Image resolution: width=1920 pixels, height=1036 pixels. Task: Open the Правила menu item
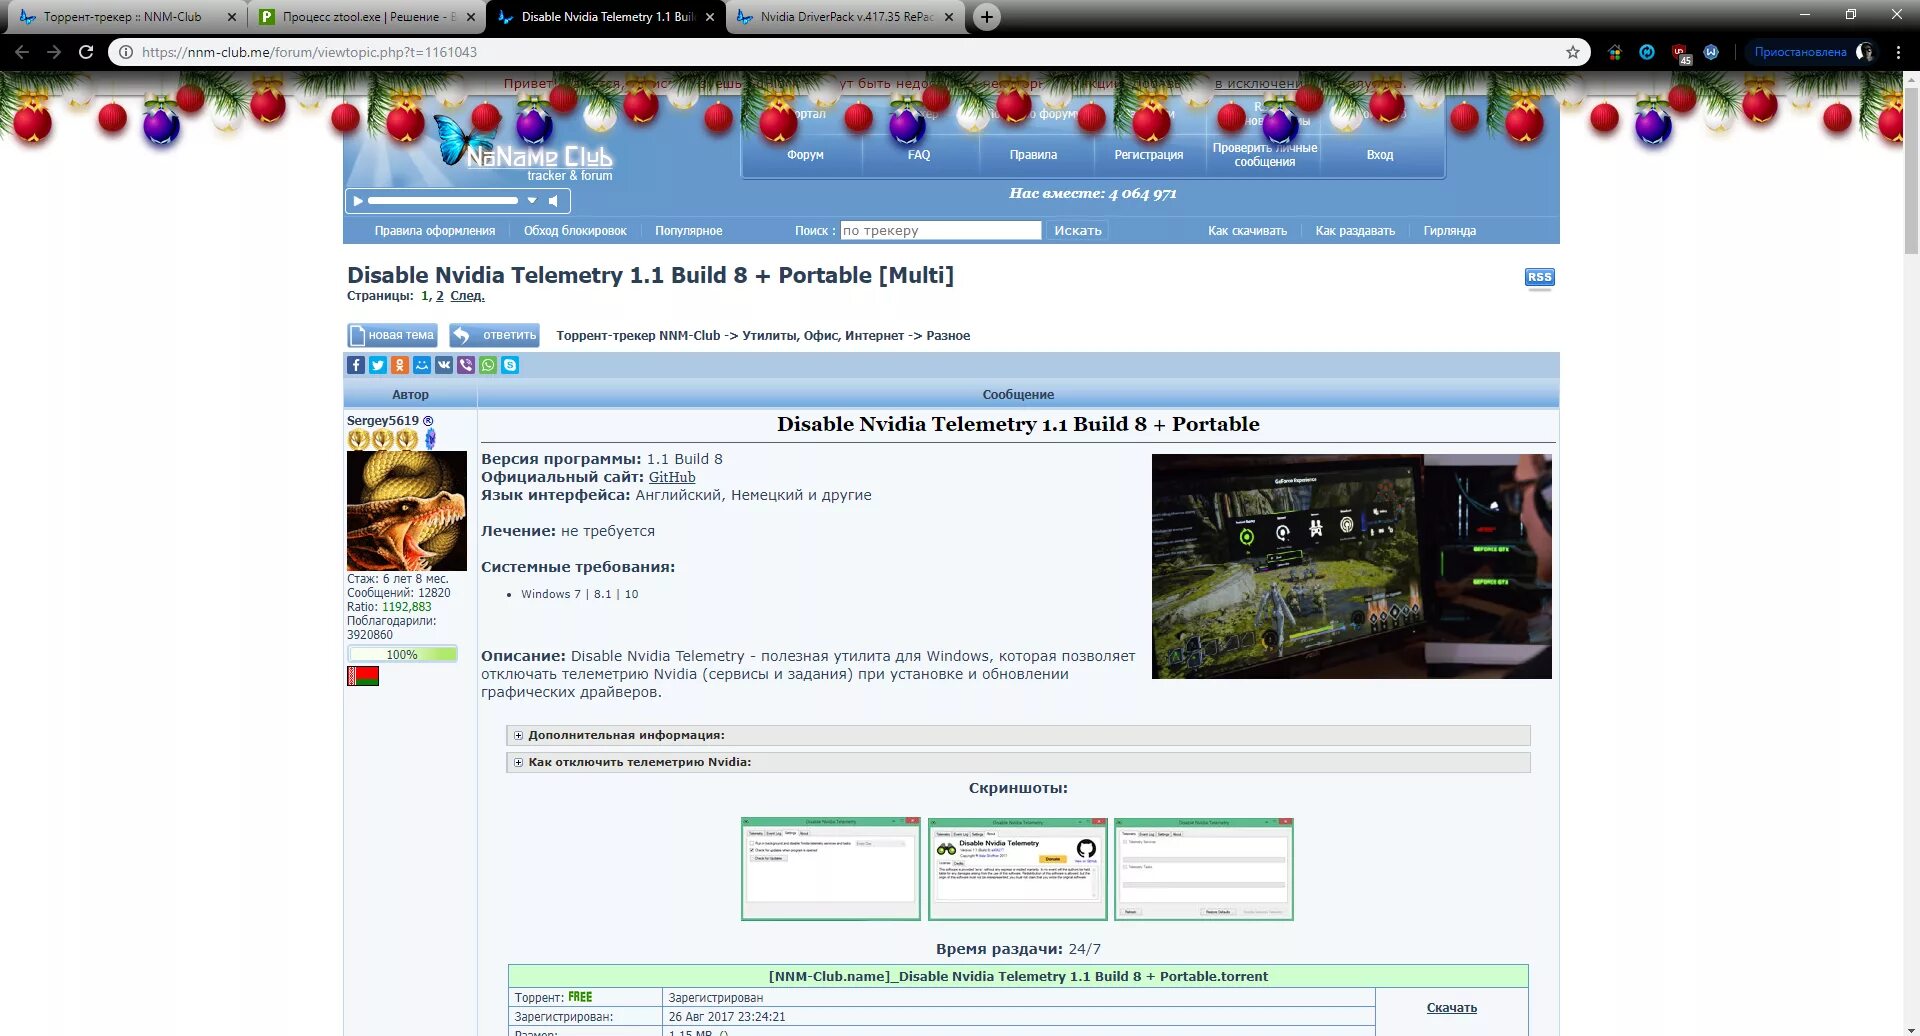(x=1033, y=155)
